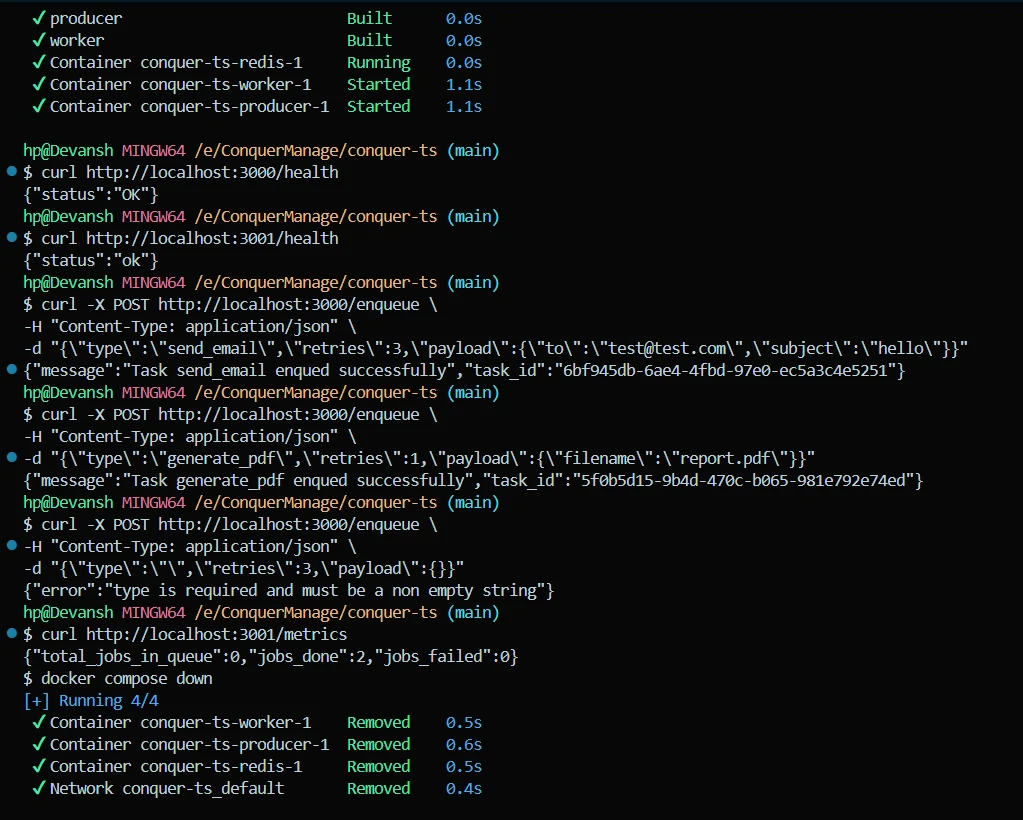Click the 0.6s duration value
The width and height of the screenshot is (1023, 820).
tap(464, 744)
